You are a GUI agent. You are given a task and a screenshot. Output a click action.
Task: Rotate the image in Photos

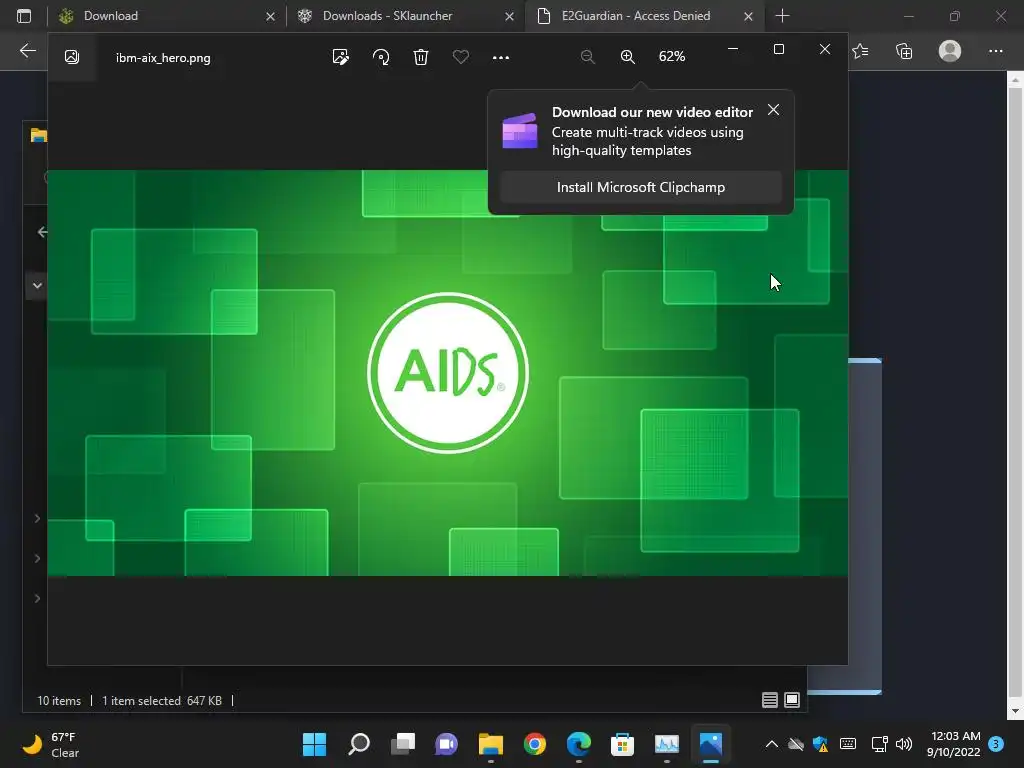point(381,57)
